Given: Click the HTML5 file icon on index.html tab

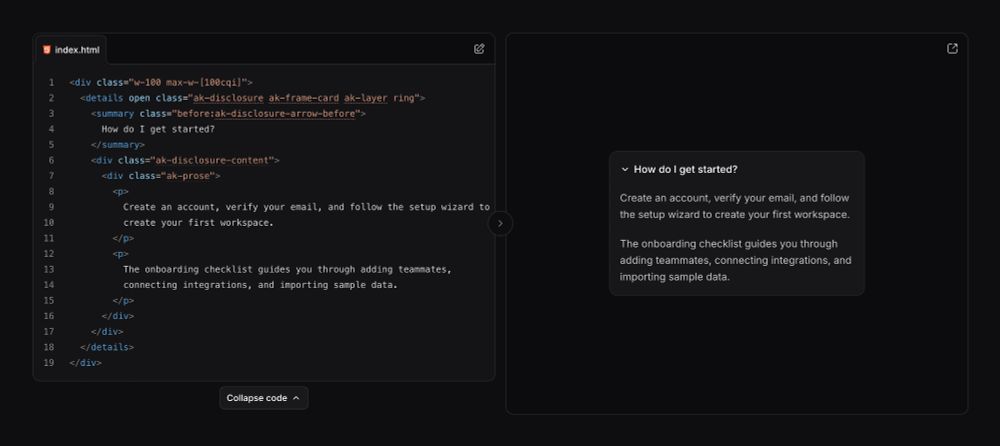Looking at the screenshot, I should 47,50.
